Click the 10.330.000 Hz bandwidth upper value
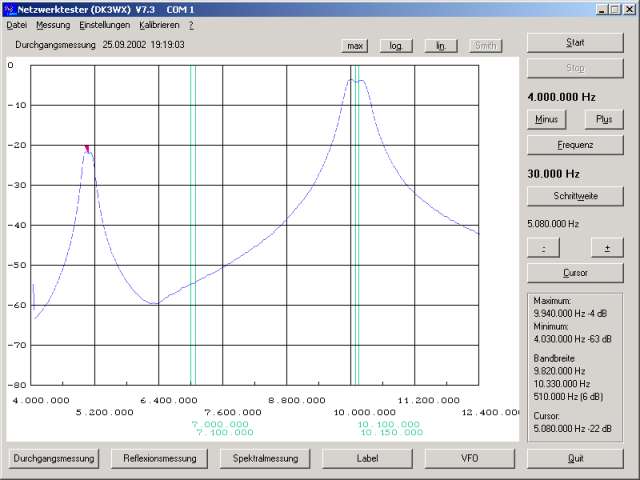640x480 pixels. click(x=562, y=384)
